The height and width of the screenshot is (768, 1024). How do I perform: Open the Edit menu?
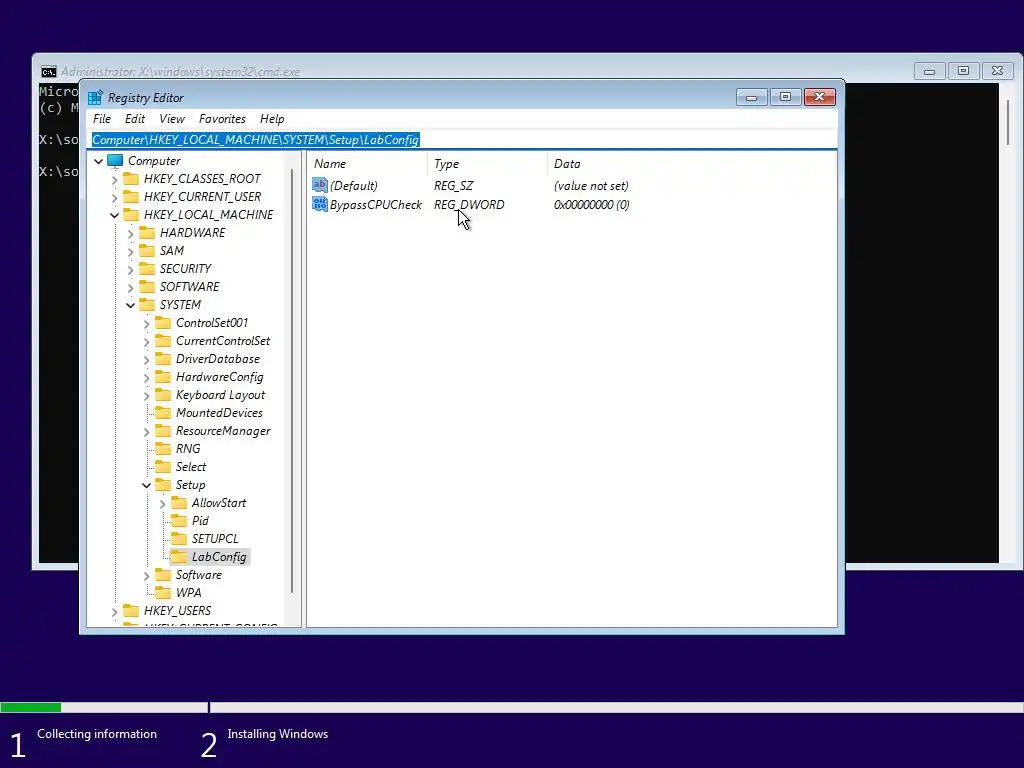click(135, 119)
